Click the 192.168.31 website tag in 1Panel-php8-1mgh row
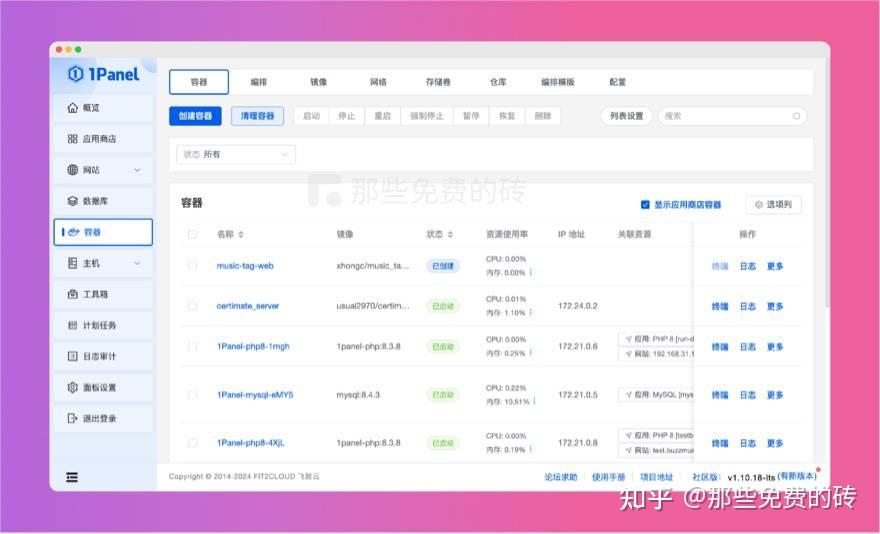Screen dimensions: 880x534 click(x=657, y=354)
